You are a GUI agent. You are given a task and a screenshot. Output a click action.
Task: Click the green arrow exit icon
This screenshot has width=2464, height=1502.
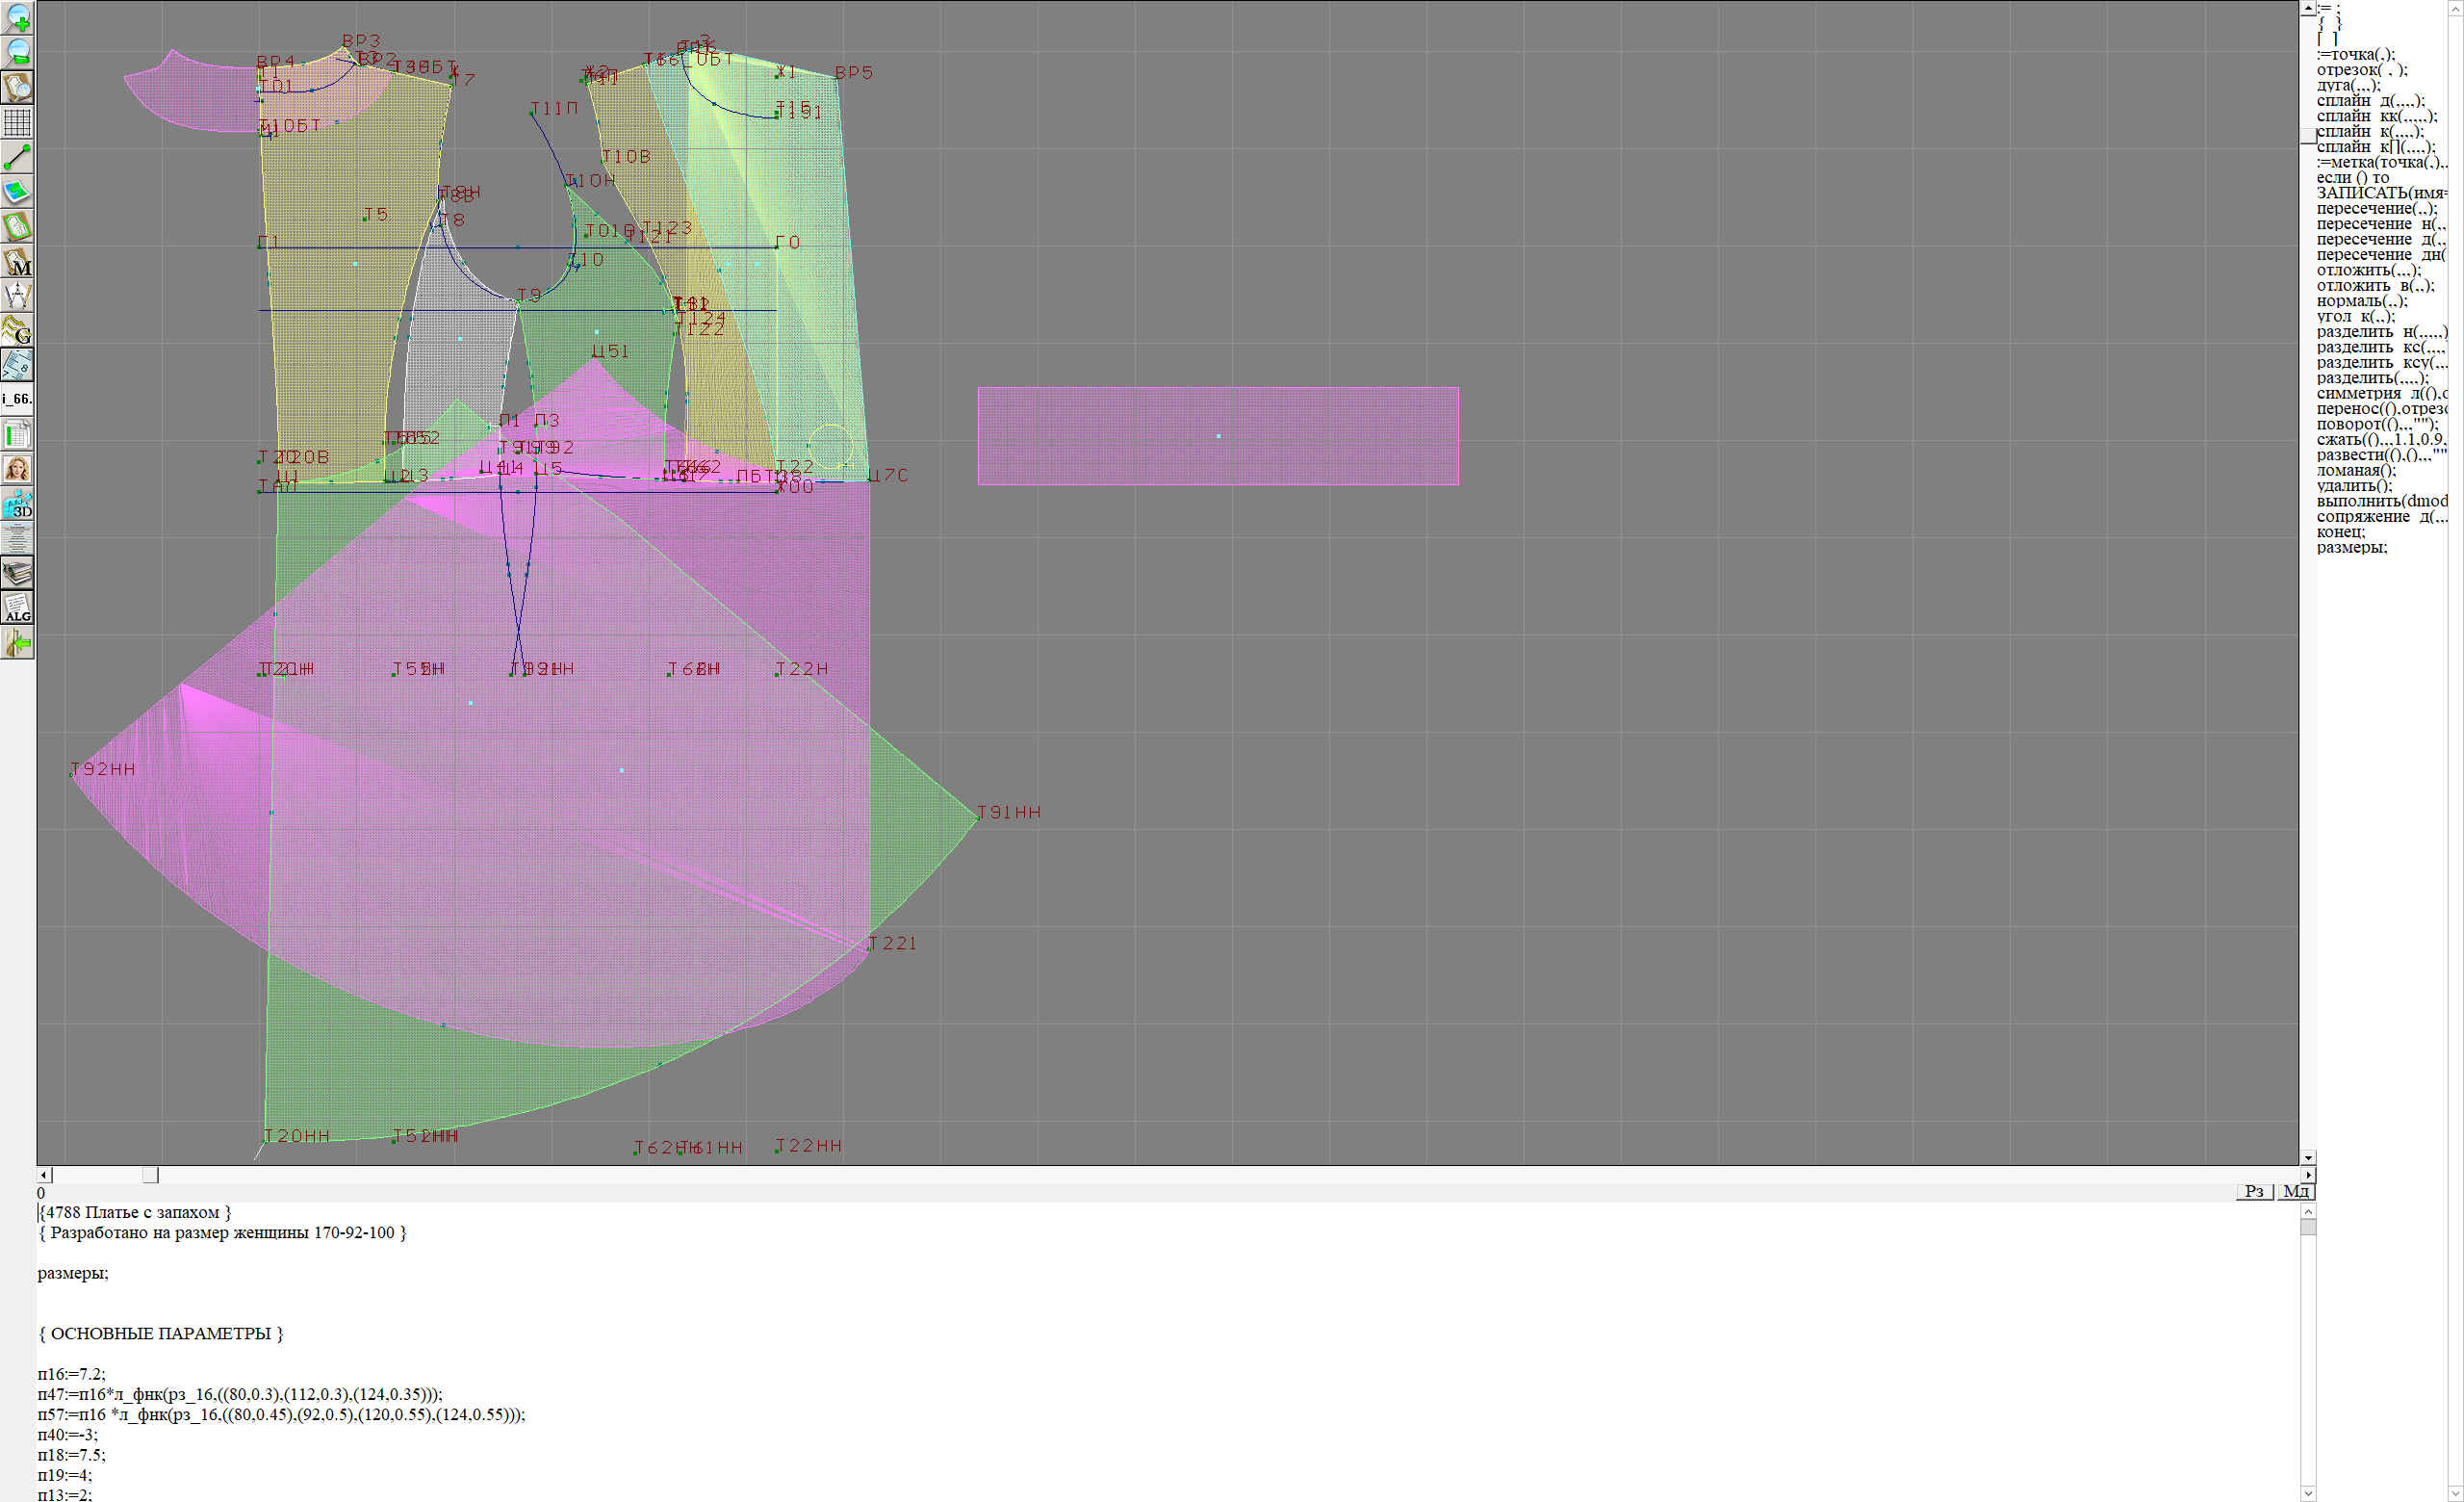click(x=18, y=644)
